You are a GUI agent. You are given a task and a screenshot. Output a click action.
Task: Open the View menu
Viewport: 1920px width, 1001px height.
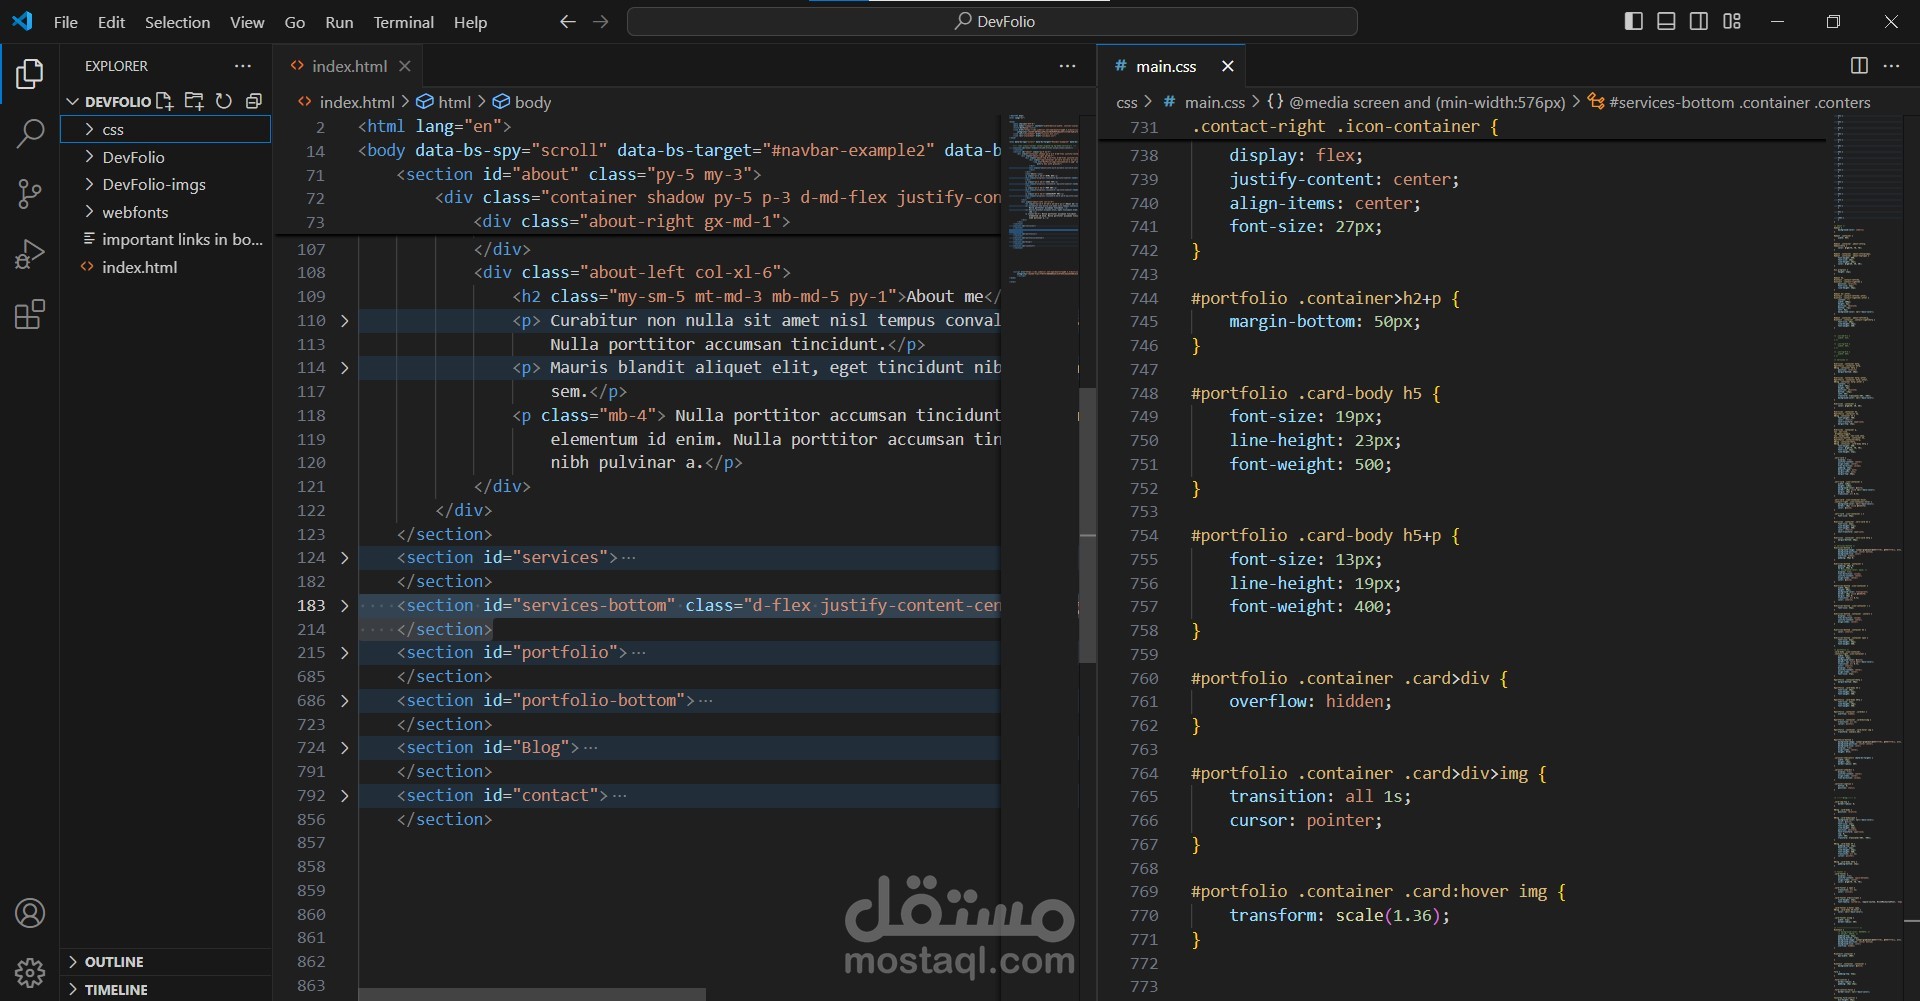pos(247,22)
